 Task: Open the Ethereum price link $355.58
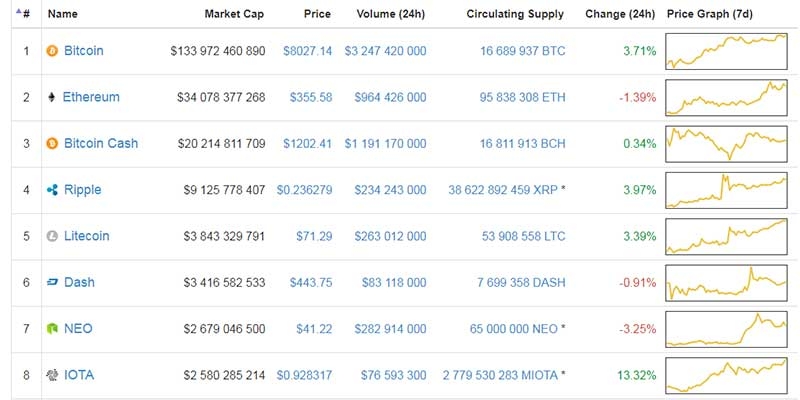click(x=311, y=97)
